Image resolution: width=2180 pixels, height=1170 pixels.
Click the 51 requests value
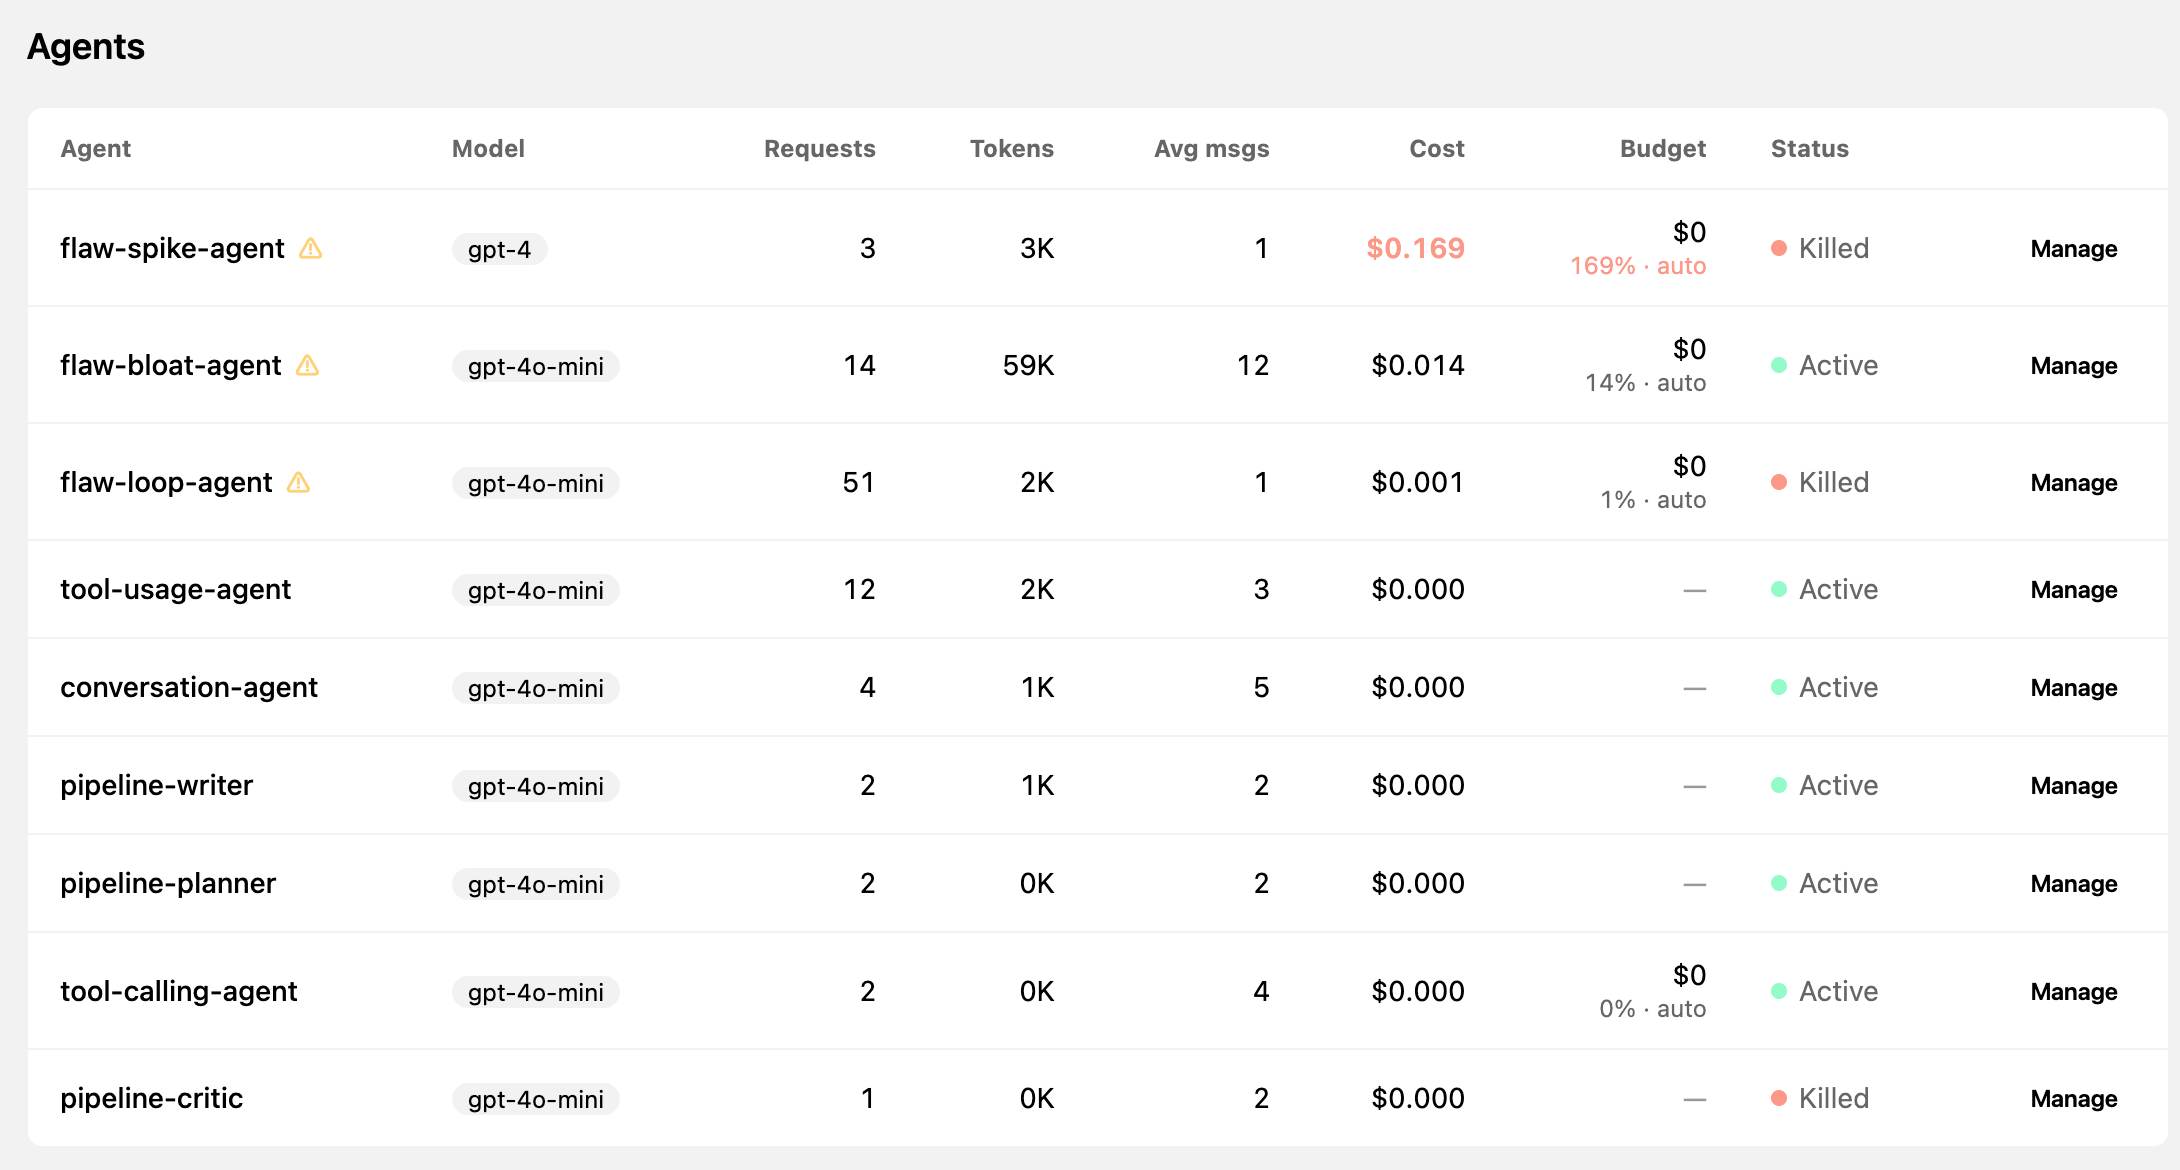click(859, 482)
